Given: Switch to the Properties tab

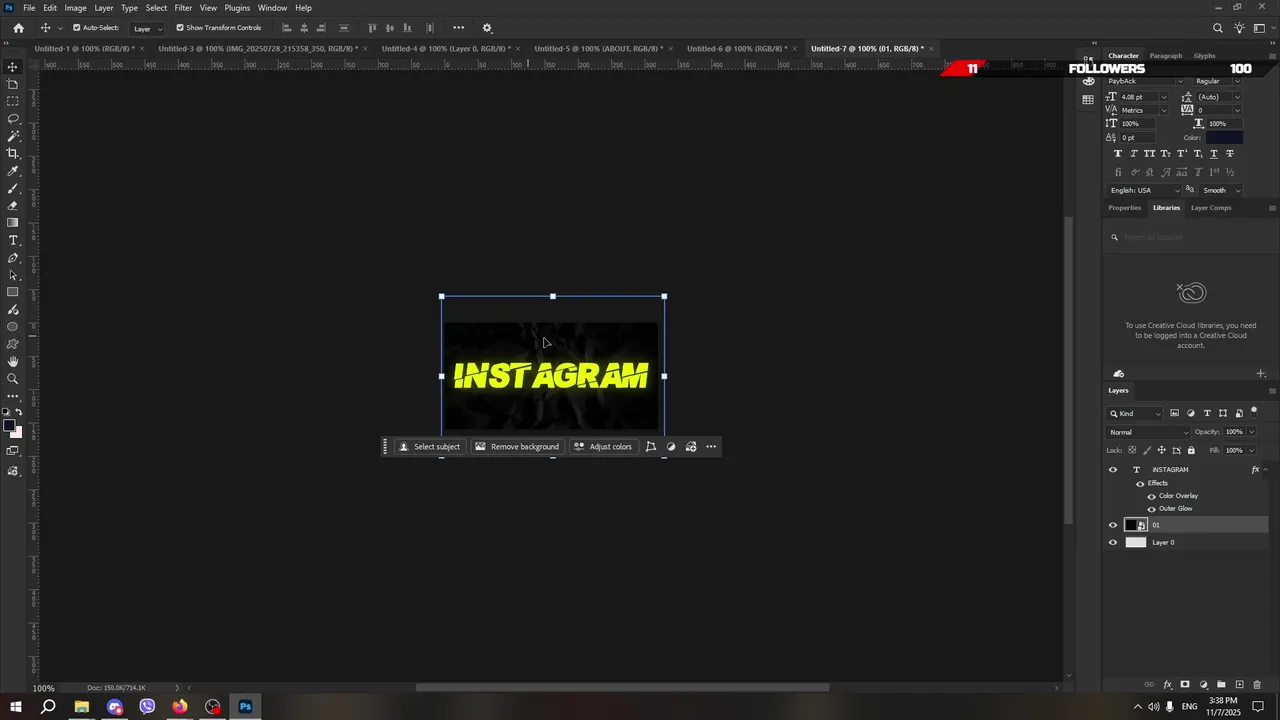Looking at the screenshot, I should click(x=1124, y=208).
